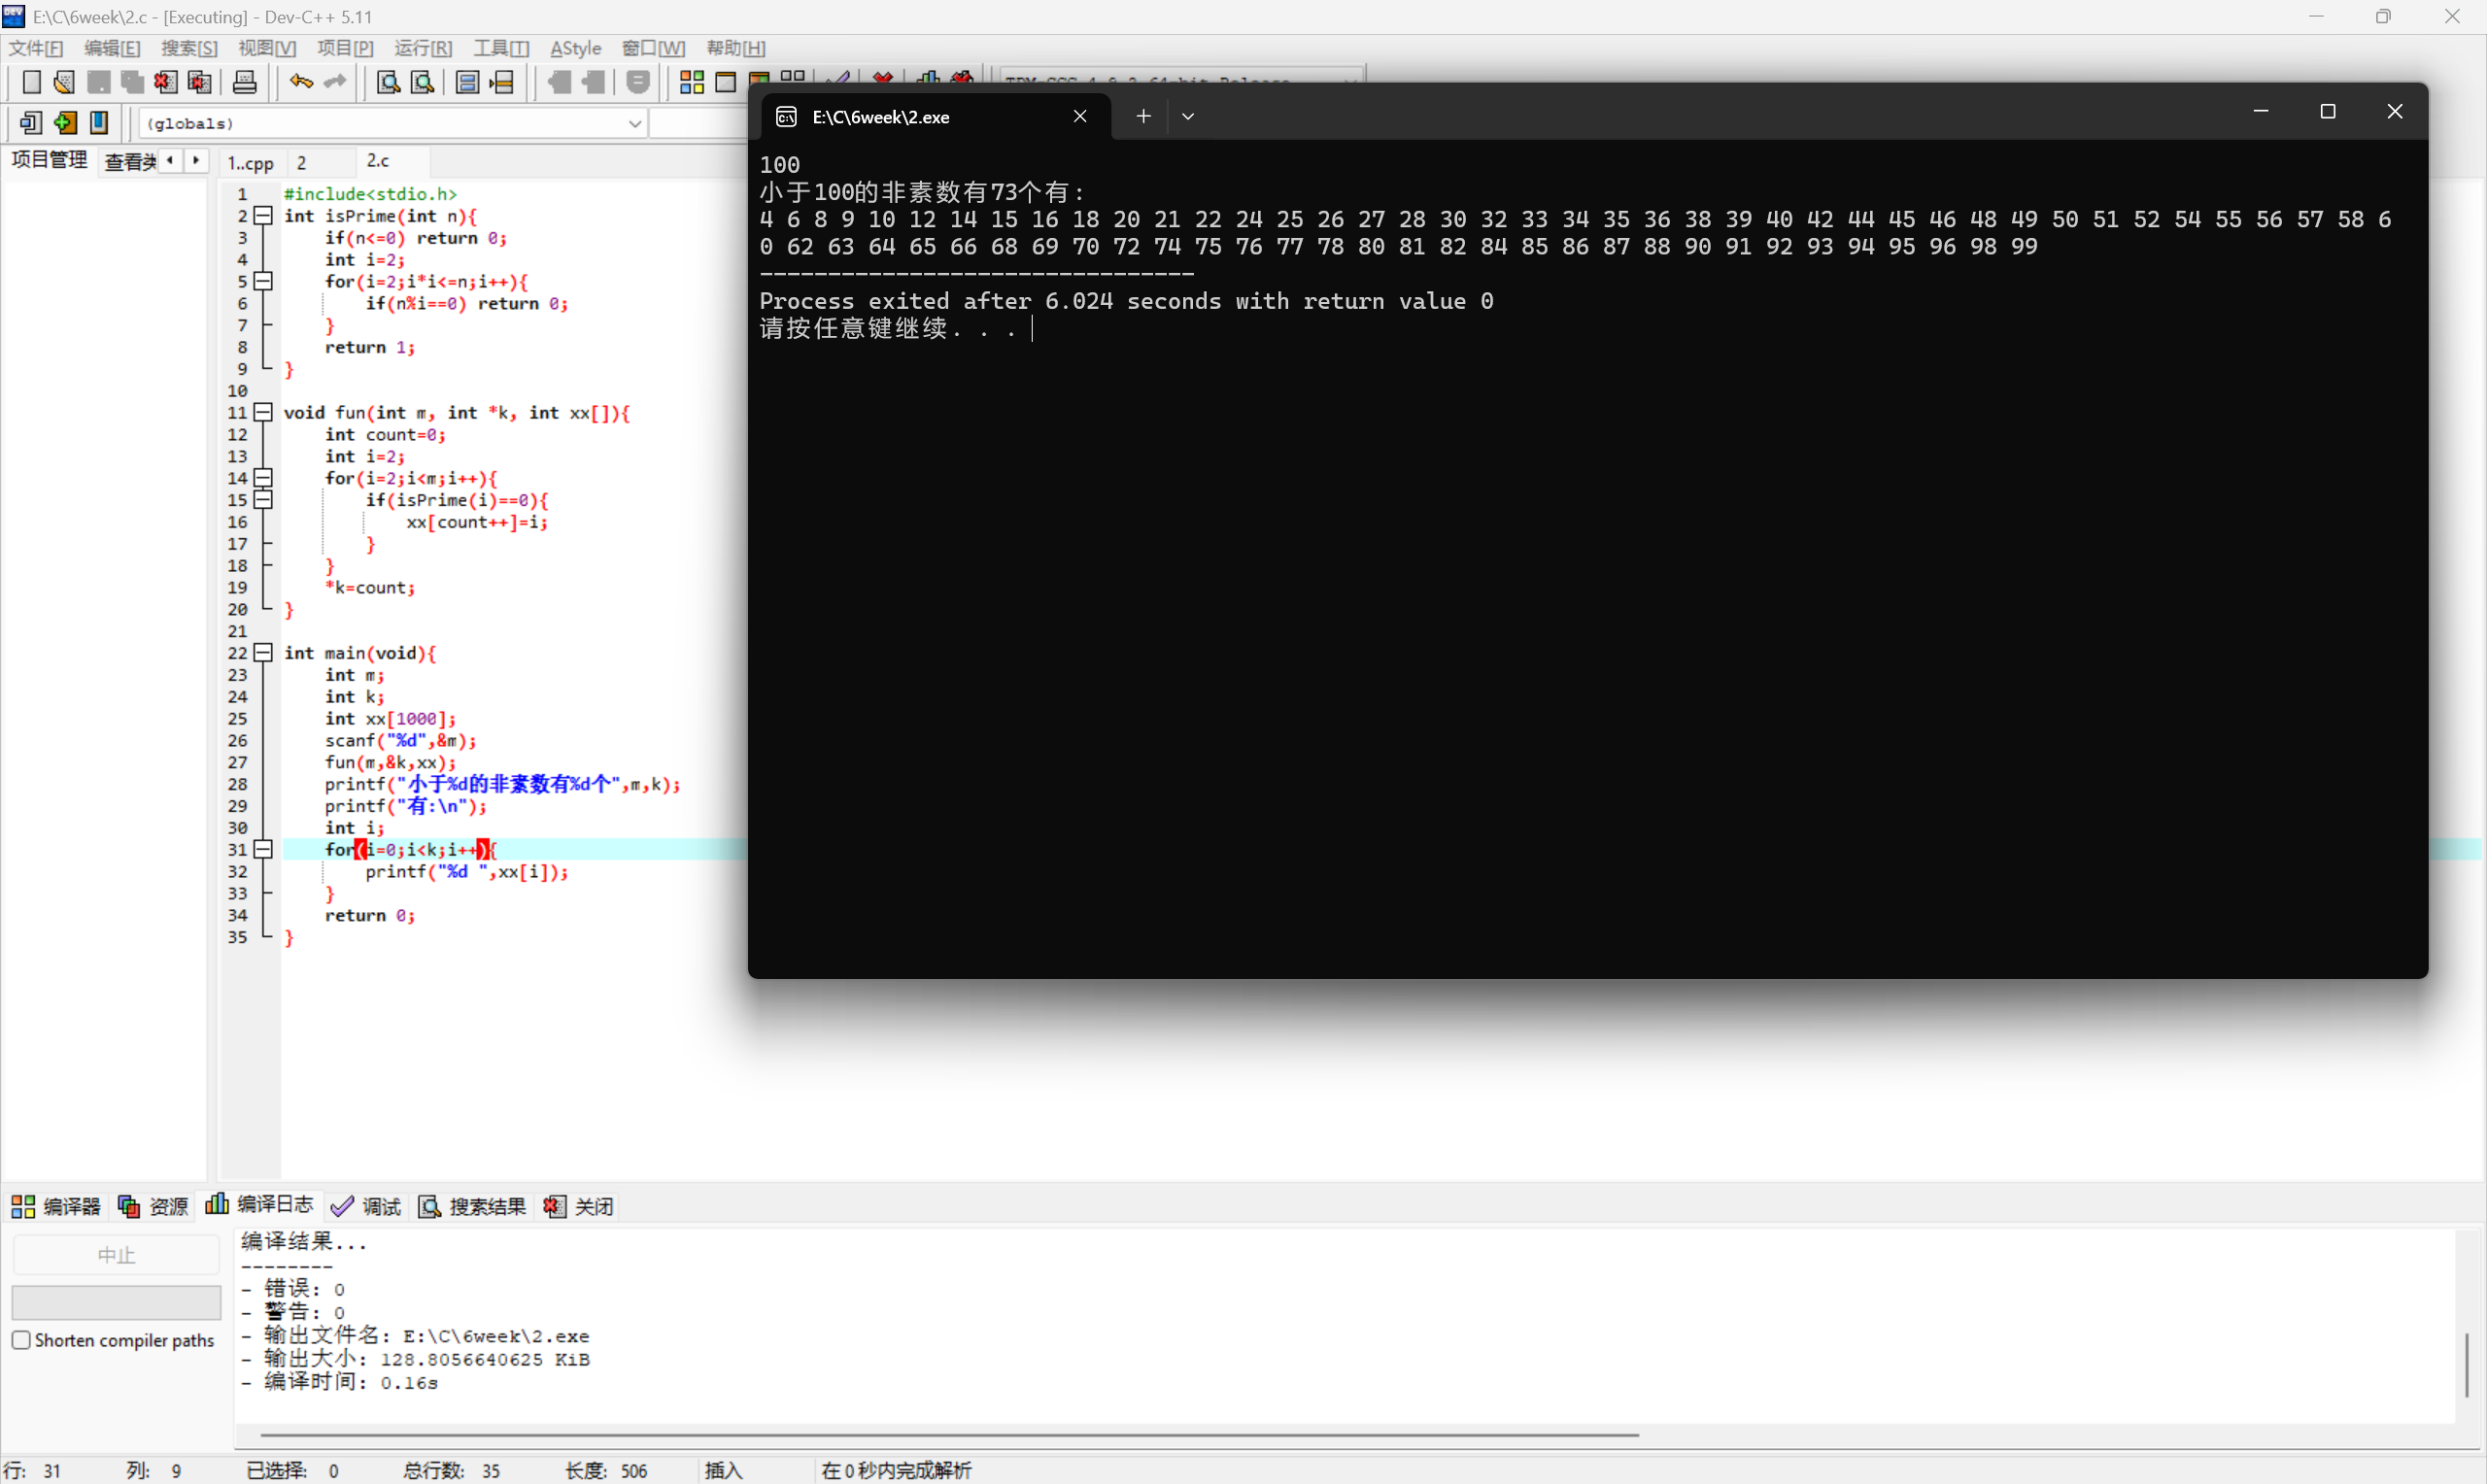Click the Compile icon with colored squares
2487x1484 pixels.
pyautogui.click(x=691, y=82)
